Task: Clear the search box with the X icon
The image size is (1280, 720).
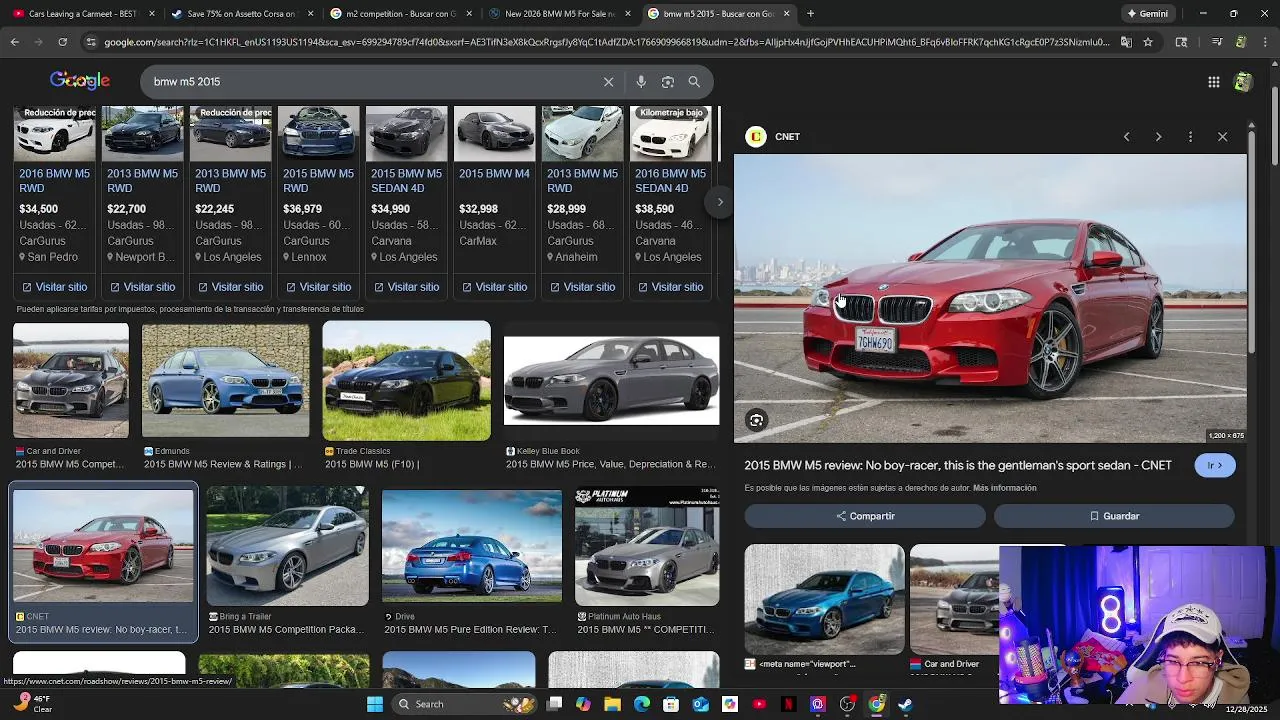Action: [608, 82]
